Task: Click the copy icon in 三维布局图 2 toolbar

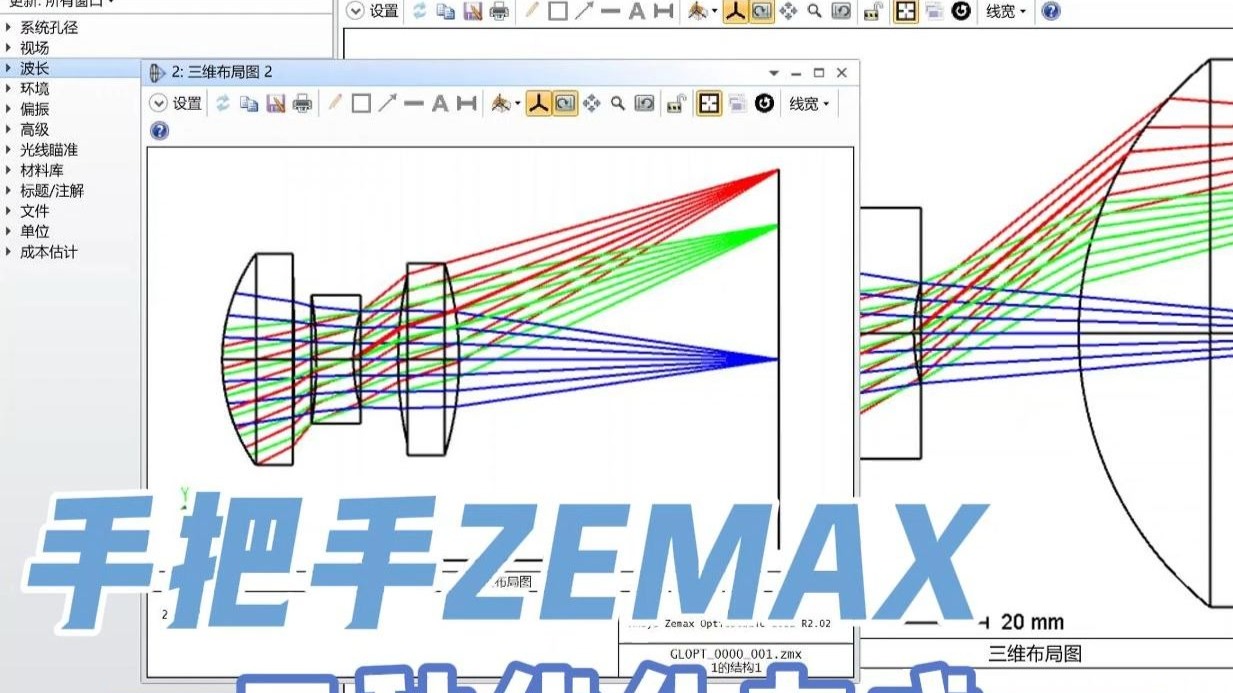Action: 249,103
